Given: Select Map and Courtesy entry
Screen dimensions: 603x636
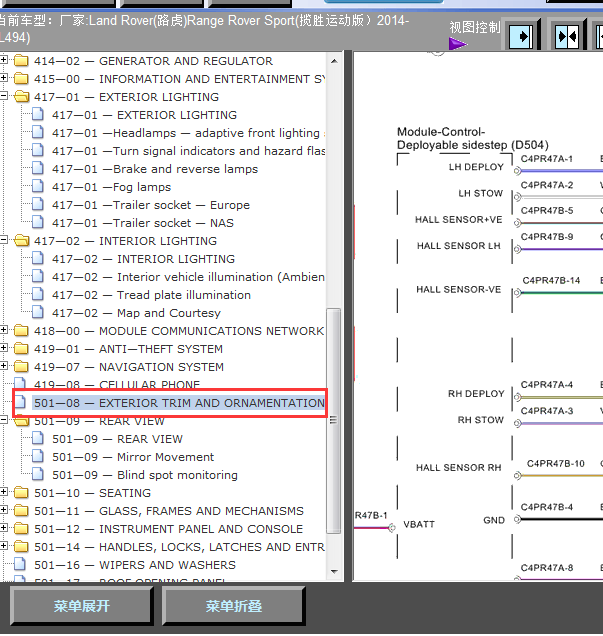Looking at the screenshot, I should click(x=136, y=313).
